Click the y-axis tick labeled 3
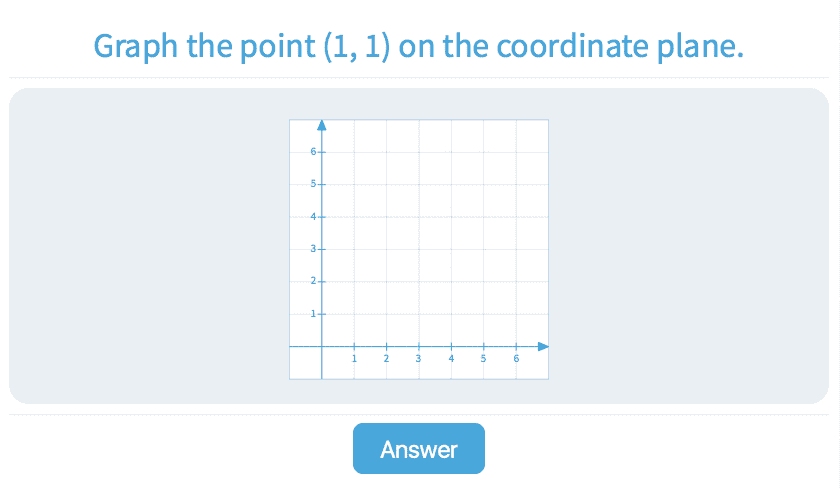This screenshot has width=840, height=501. coord(322,249)
